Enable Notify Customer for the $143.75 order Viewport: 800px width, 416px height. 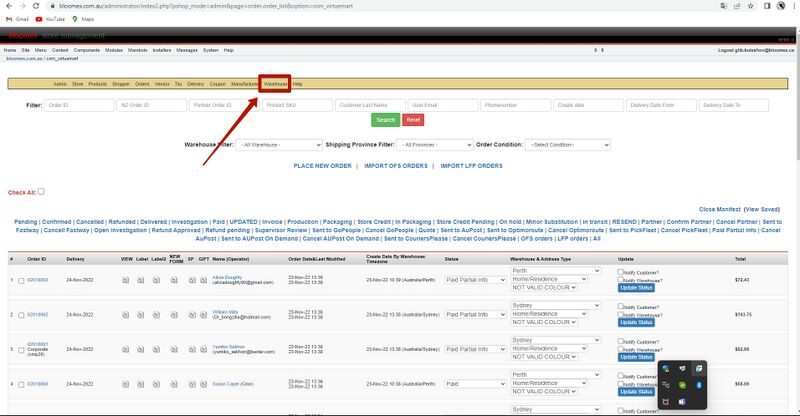click(620, 306)
